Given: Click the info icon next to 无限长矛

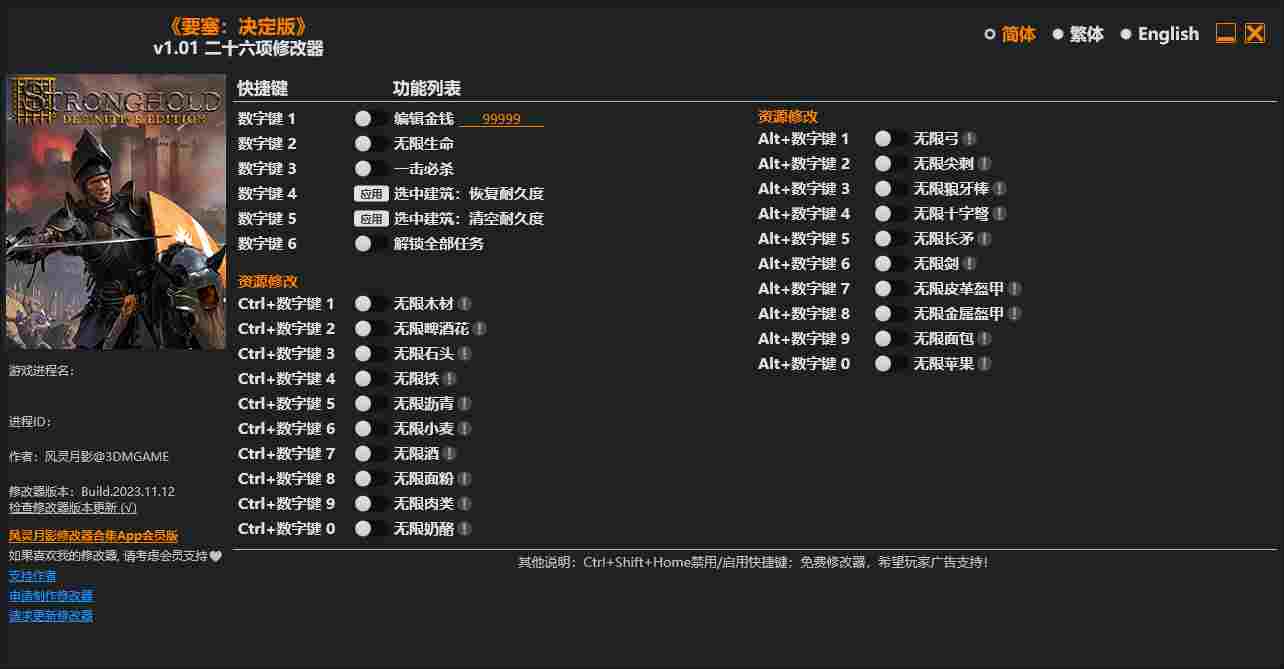Looking at the screenshot, I should point(985,238).
